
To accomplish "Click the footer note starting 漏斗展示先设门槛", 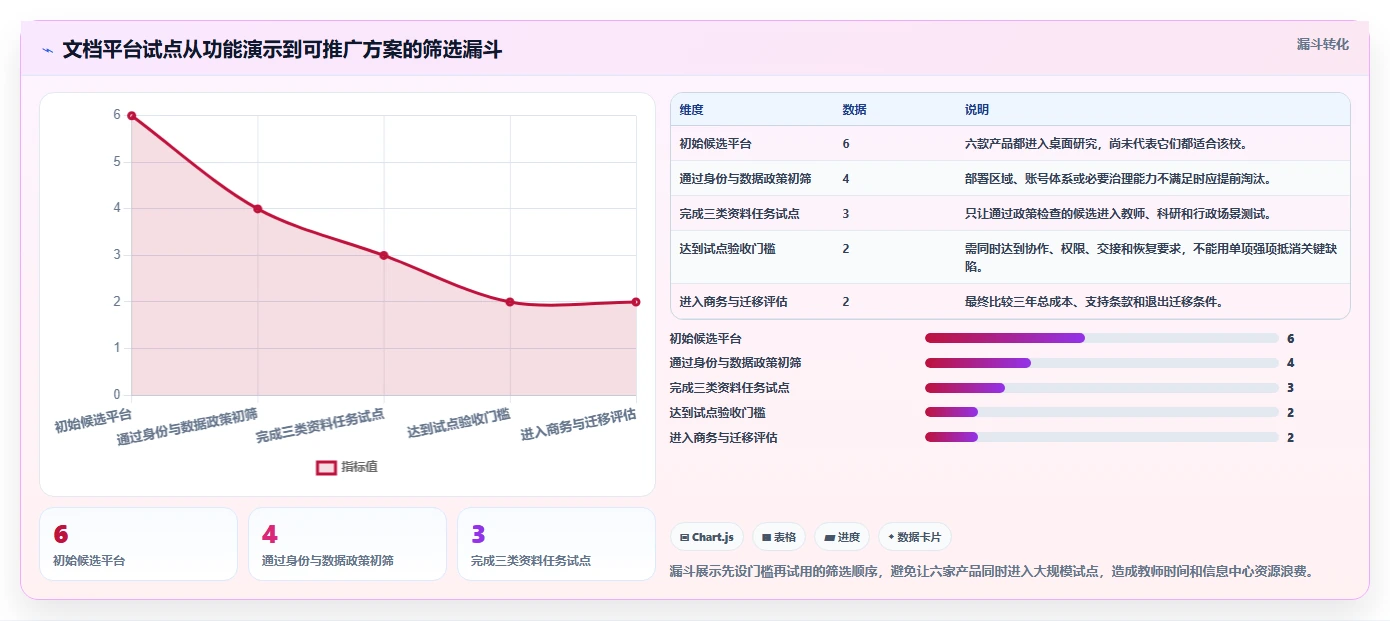I will [x=990, y=571].
